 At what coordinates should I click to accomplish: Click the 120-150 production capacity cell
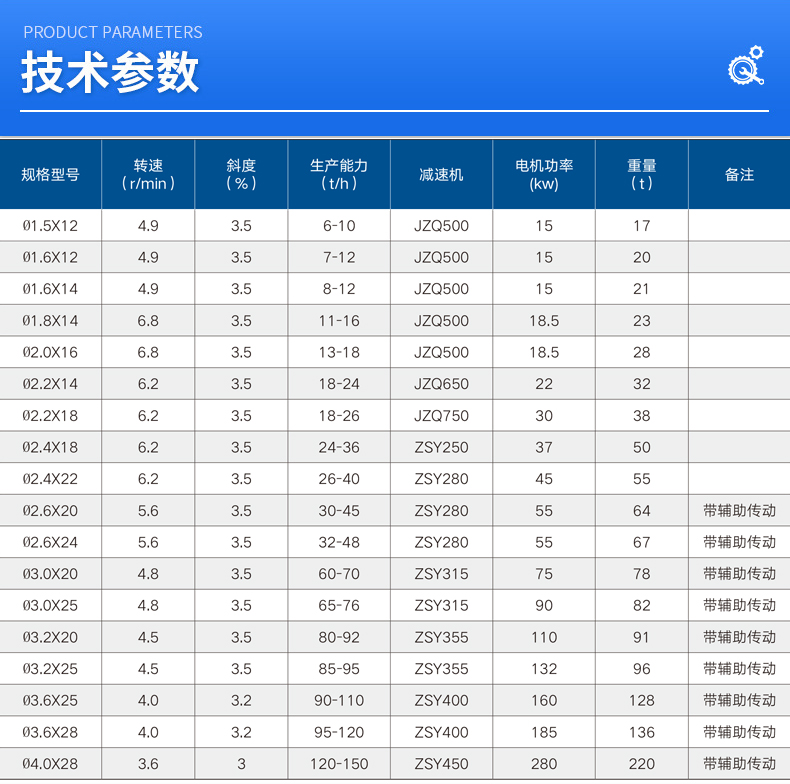[x=339, y=764]
